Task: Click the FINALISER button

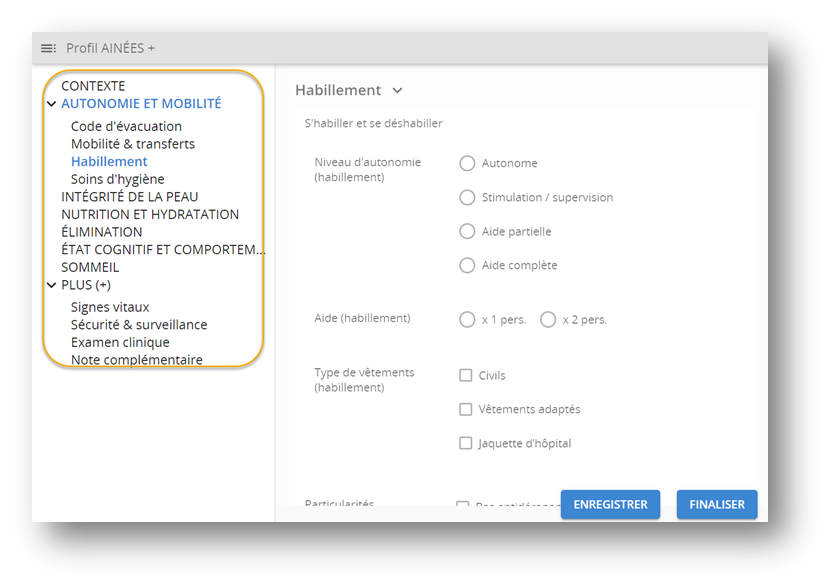Action: coord(716,505)
